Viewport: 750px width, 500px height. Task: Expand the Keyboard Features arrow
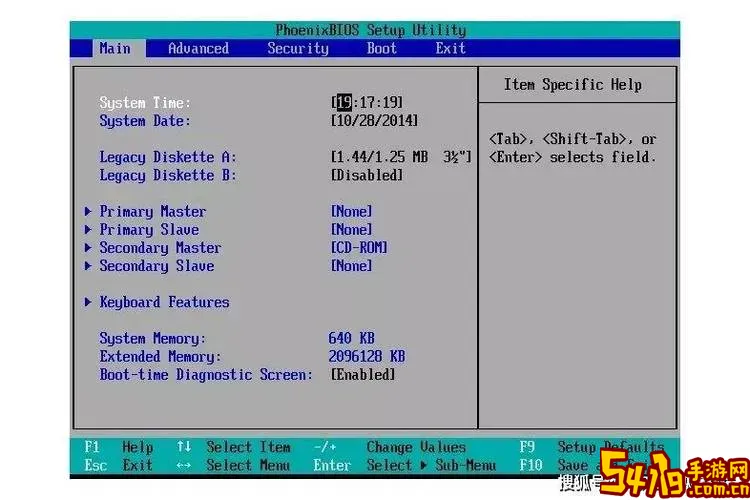pyautogui.click(x=88, y=302)
